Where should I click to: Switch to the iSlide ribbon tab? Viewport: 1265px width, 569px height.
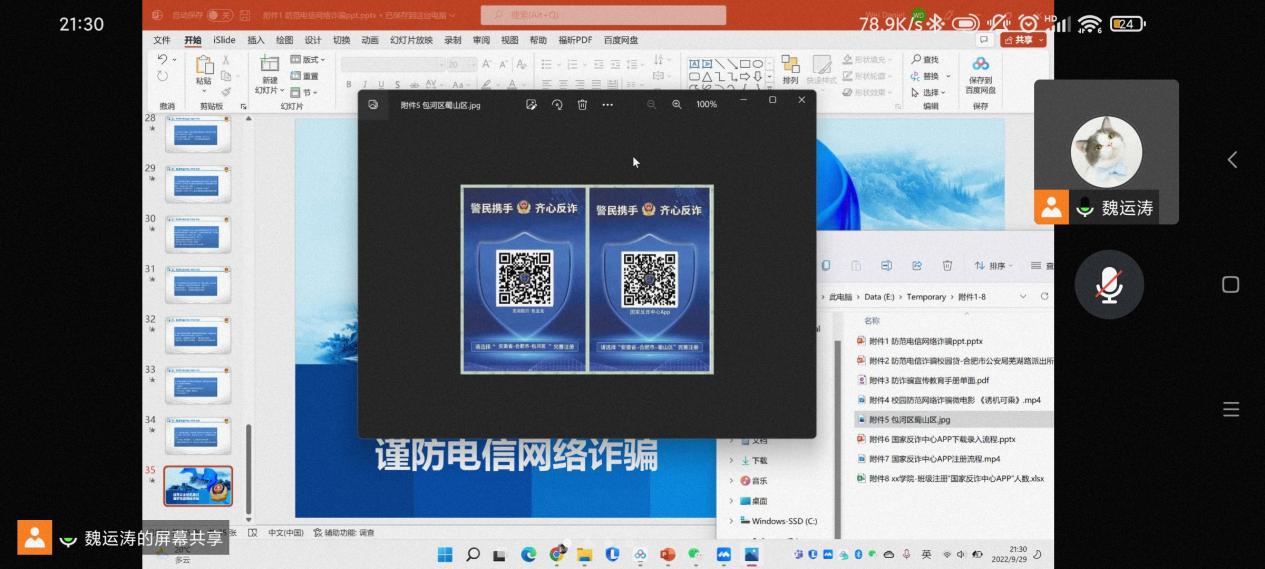224,40
